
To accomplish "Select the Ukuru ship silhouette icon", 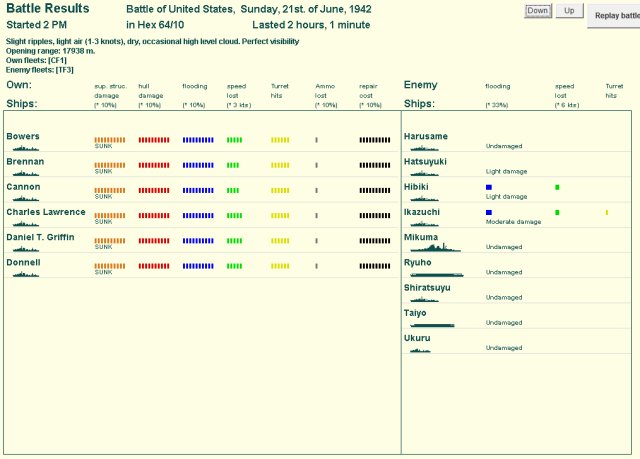I will click(x=420, y=349).
